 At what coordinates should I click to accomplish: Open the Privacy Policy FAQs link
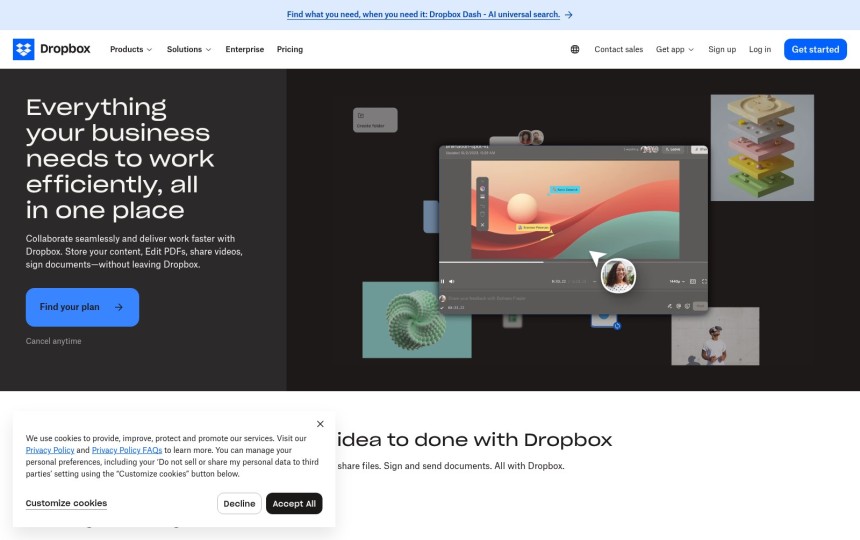pos(127,450)
